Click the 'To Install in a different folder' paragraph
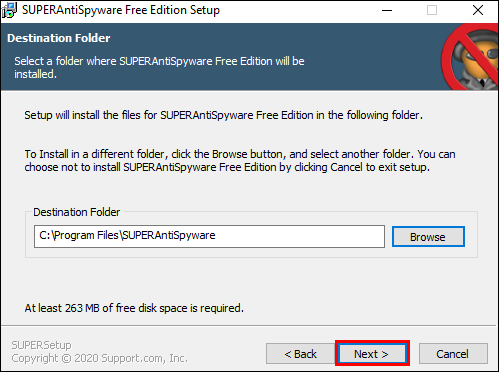 (x=240, y=161)
